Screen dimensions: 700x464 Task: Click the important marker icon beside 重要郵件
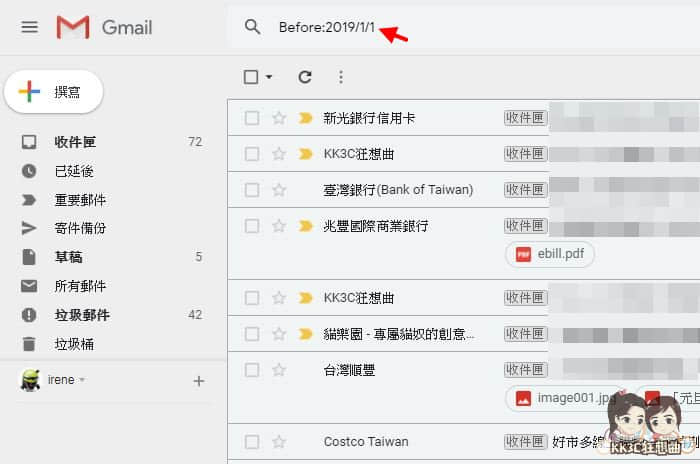point(29,200)
